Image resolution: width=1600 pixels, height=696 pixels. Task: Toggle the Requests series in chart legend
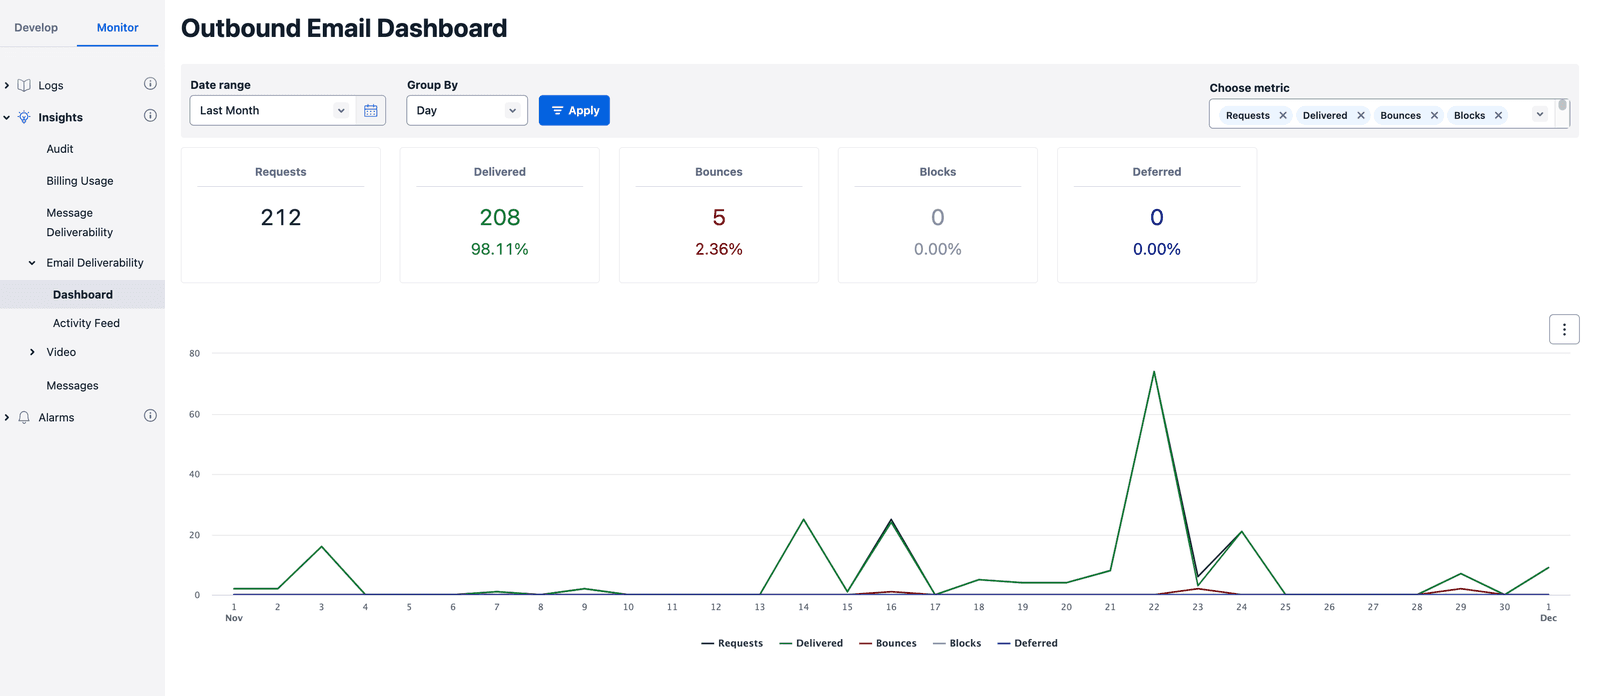pyautogui.click(x=732, y=643)
